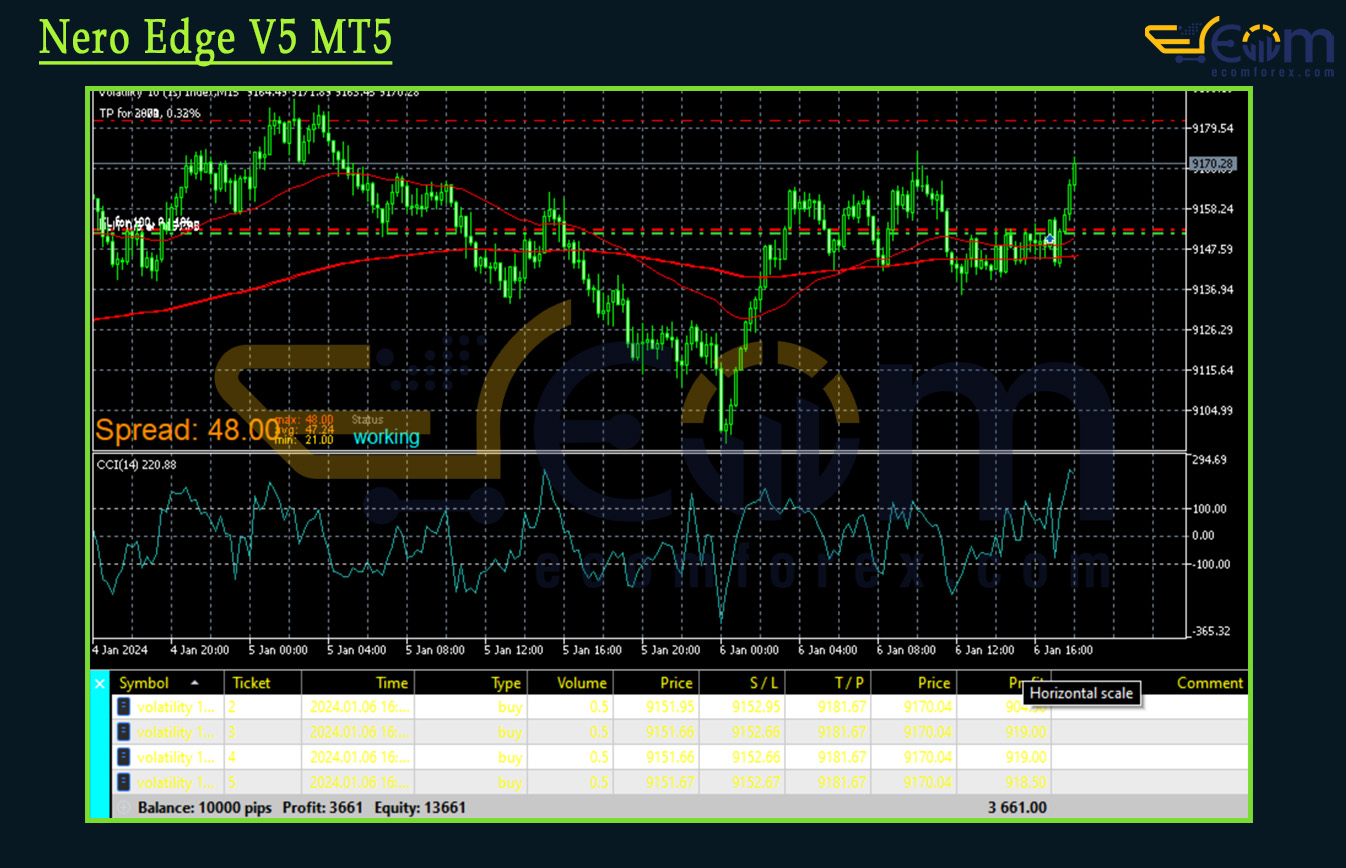
Task: Click the current price label 9170.28
Action: click(1213, 163)
